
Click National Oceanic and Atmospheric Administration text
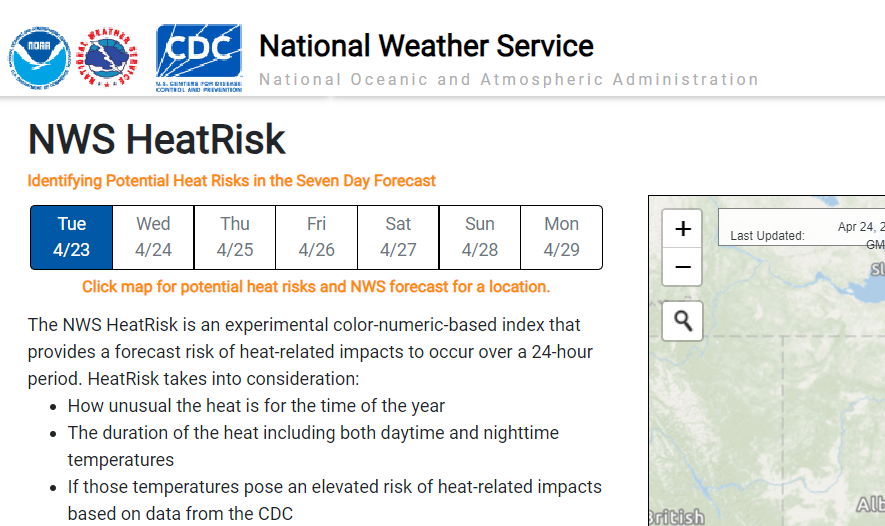[509, 80]
